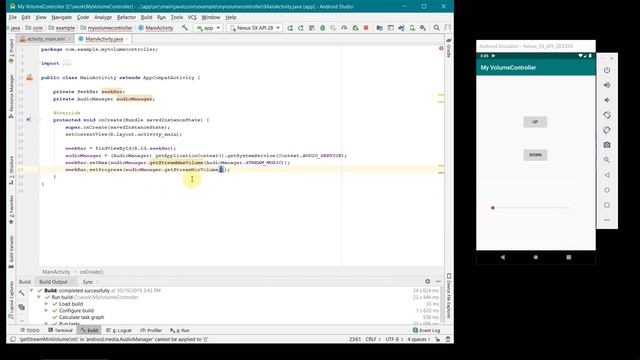Click the emulator volume down icon
The height and width of the screenshot is (360, 640).
607,100
